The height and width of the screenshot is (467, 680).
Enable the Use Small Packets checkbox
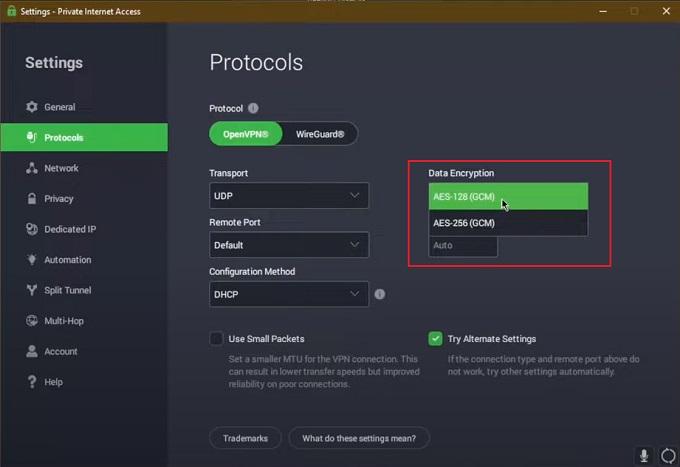[x=216, y=338]
